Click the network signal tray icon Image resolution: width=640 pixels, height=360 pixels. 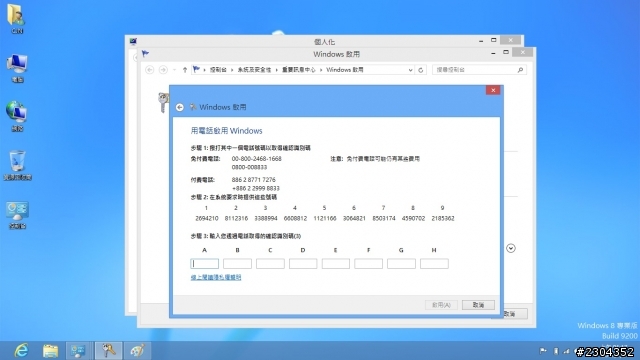[x=567, y=351]
